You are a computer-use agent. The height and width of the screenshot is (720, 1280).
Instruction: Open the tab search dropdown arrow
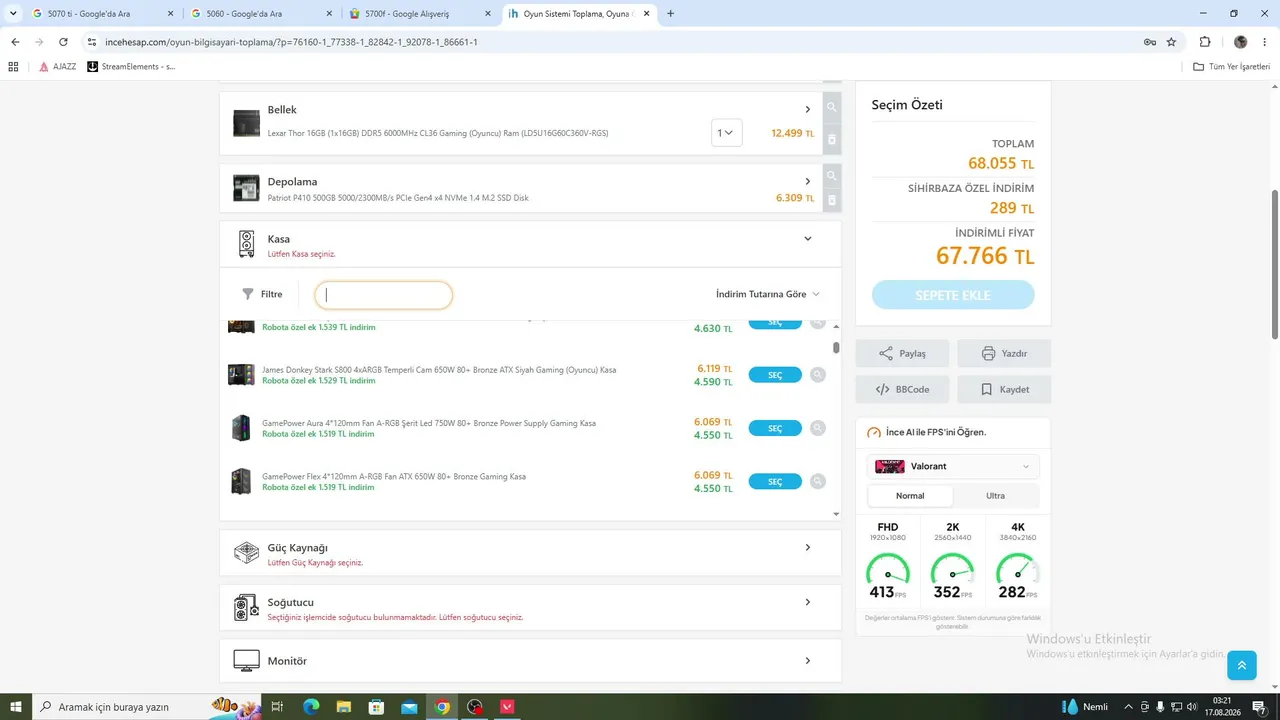tap(13, 14)
